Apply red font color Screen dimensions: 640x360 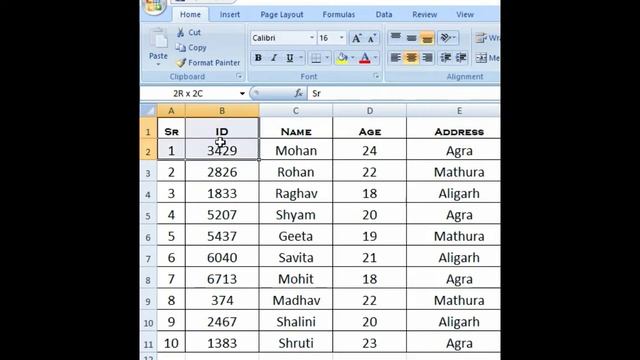coord(365,58)
